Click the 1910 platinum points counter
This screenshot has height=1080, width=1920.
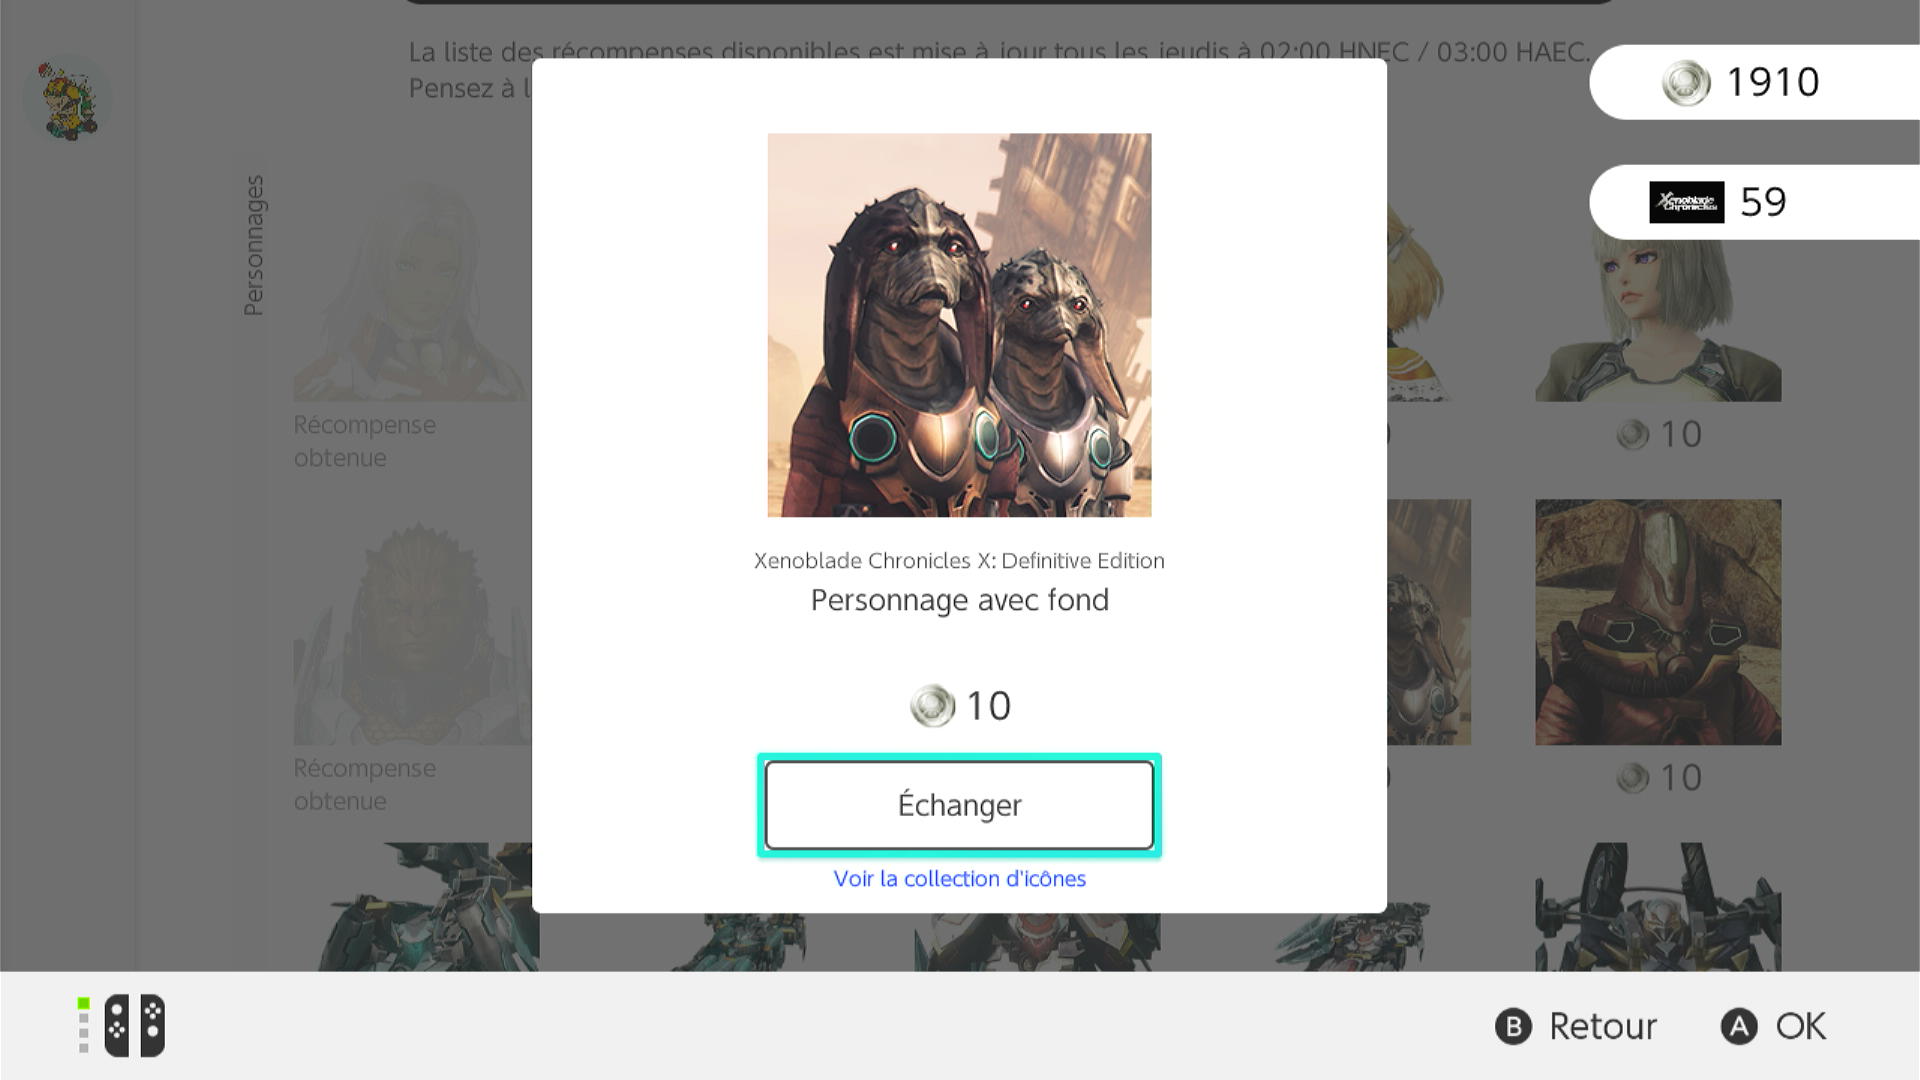point(1773,82)
